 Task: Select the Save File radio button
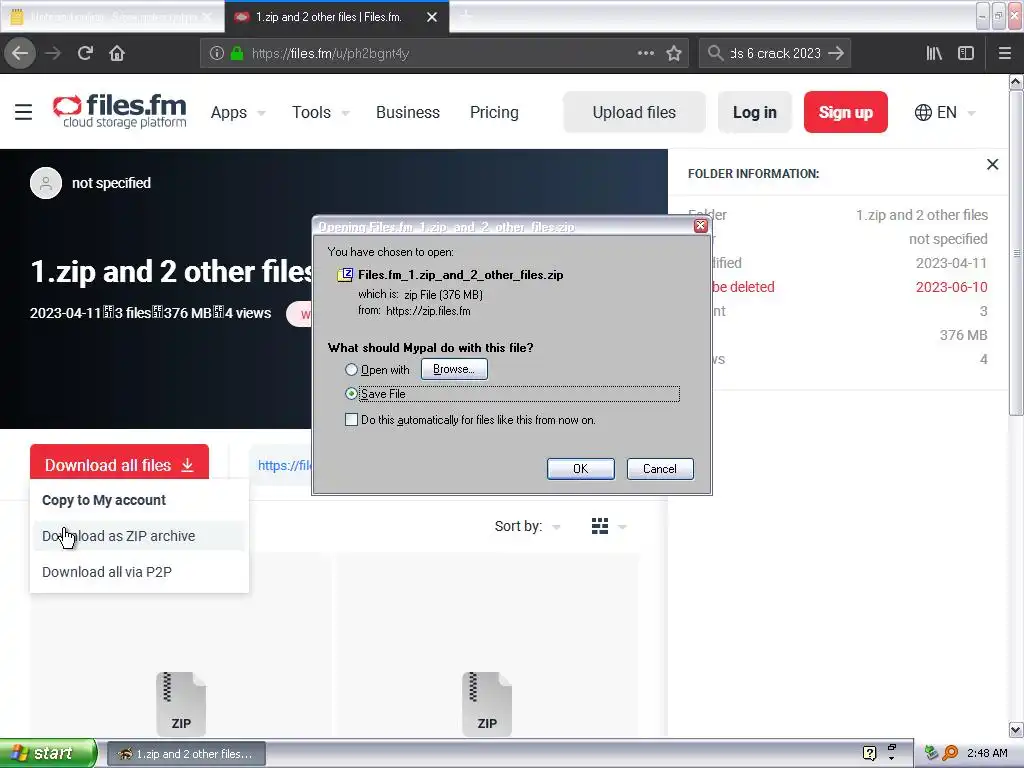(351, 394)
